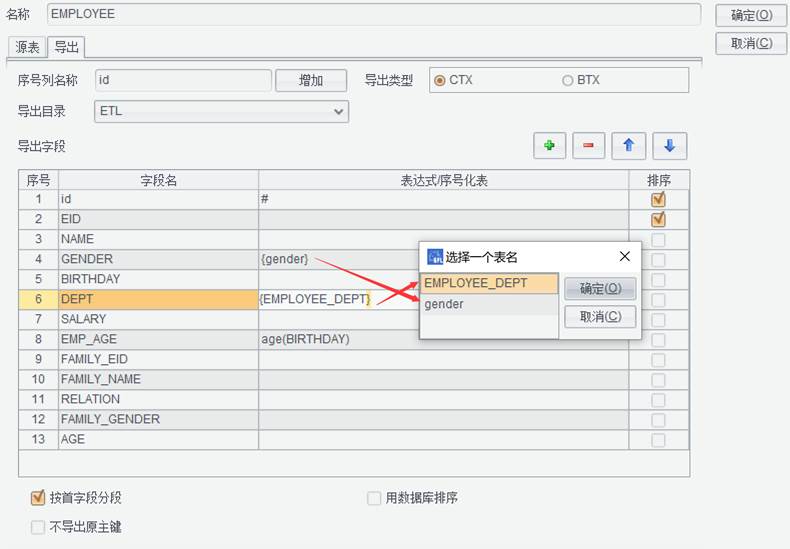Click the RELATION field name cell
790x549 pixels.
pyautogui.click(x=158, y=399)
